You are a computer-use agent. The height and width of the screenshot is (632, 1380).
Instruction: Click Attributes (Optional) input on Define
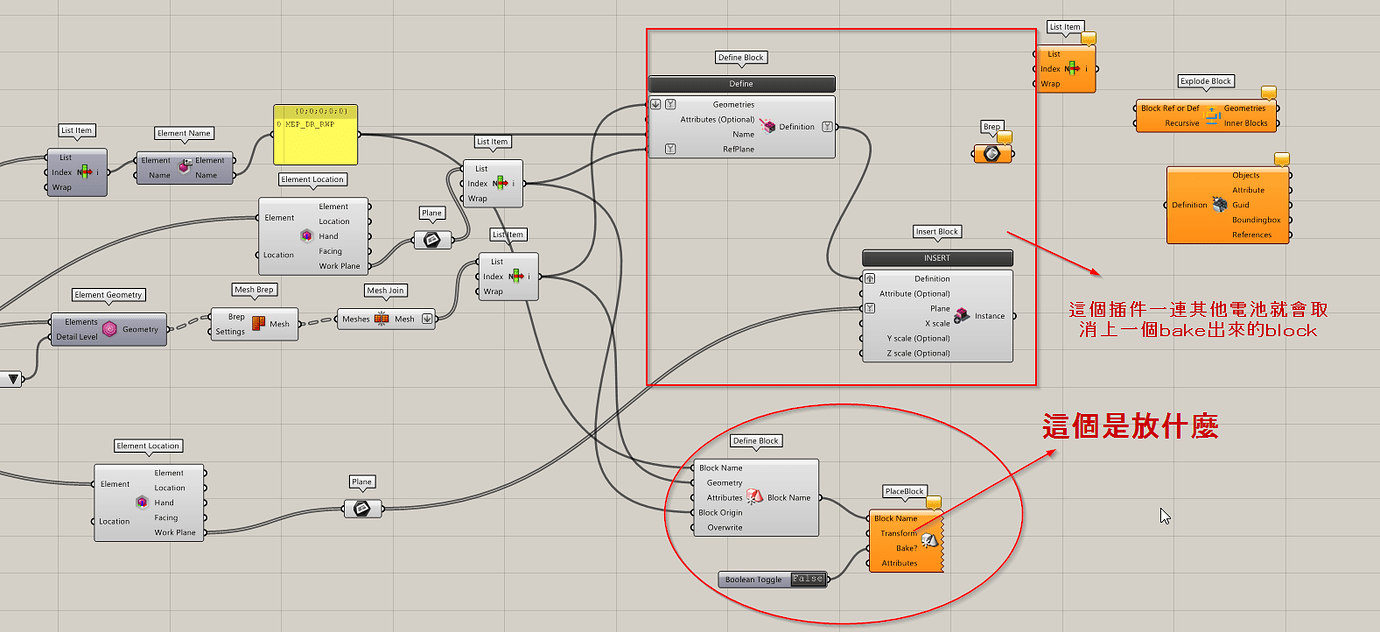coord(718,119)
